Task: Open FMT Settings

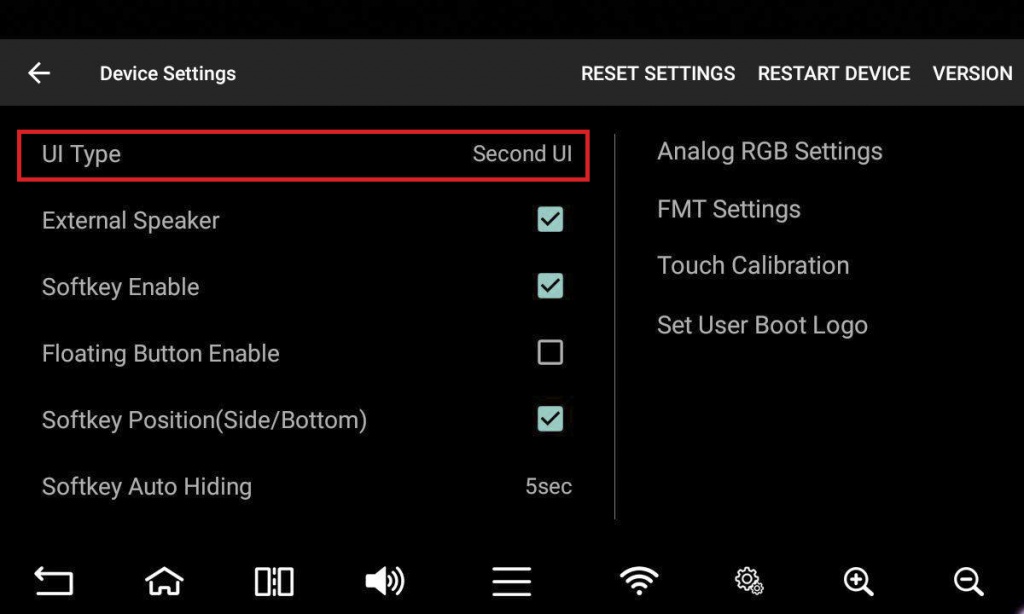Action: coord(728,209)
